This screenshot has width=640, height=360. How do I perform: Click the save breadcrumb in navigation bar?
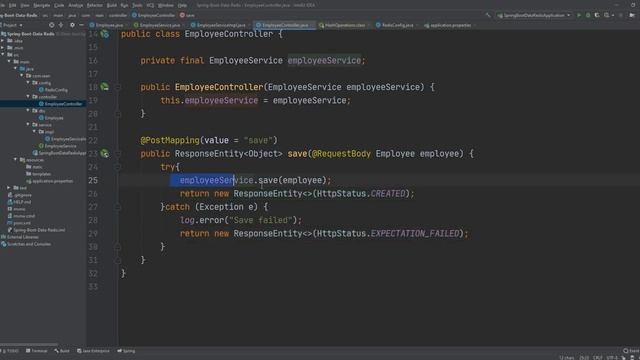click(x=188, y=15)
